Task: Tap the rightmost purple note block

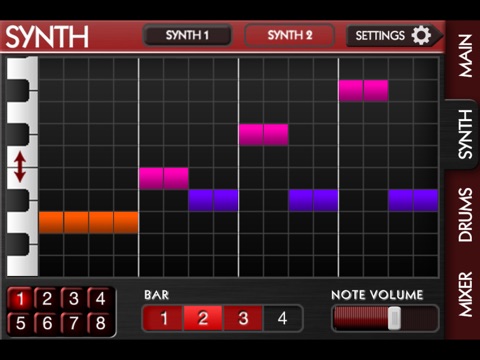Action: [413, 200]
